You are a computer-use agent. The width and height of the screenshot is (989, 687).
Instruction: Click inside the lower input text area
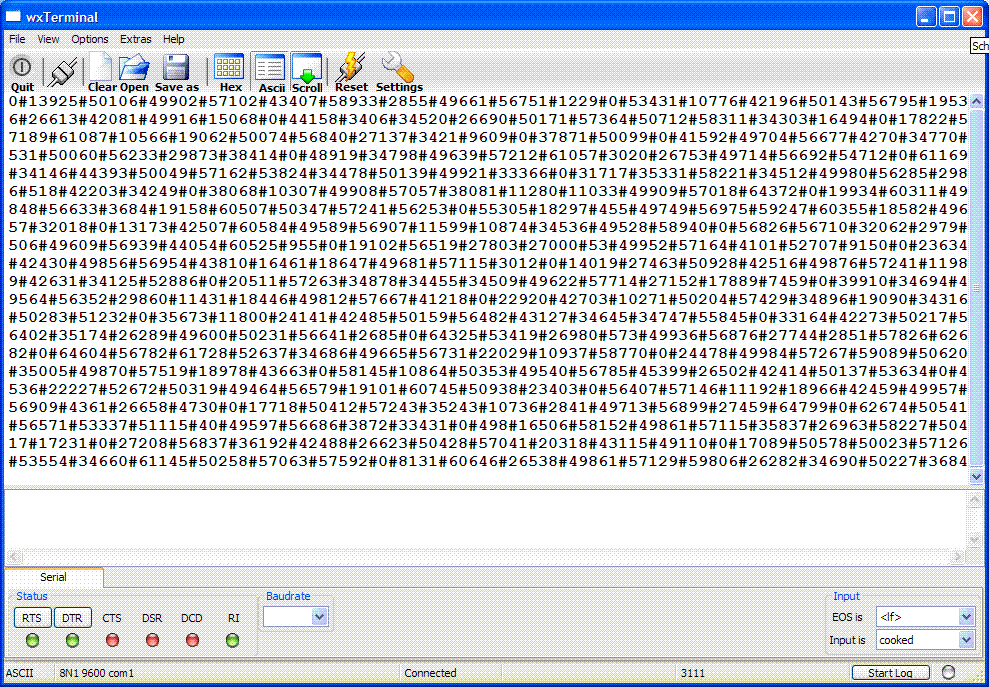486,519
